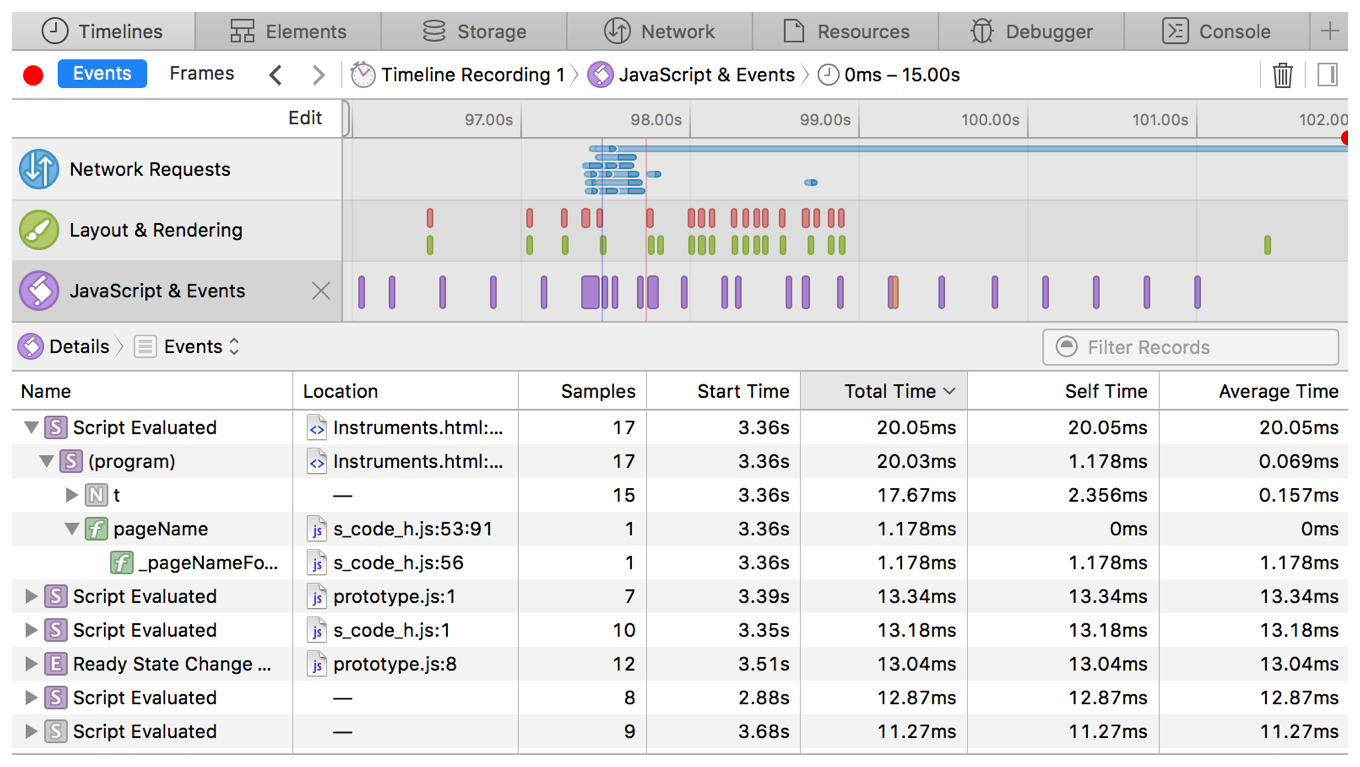The width and height of the screenshot is (1360, 767).
Task: Go back with the left chevron arrow
Action: coord(276,75)
